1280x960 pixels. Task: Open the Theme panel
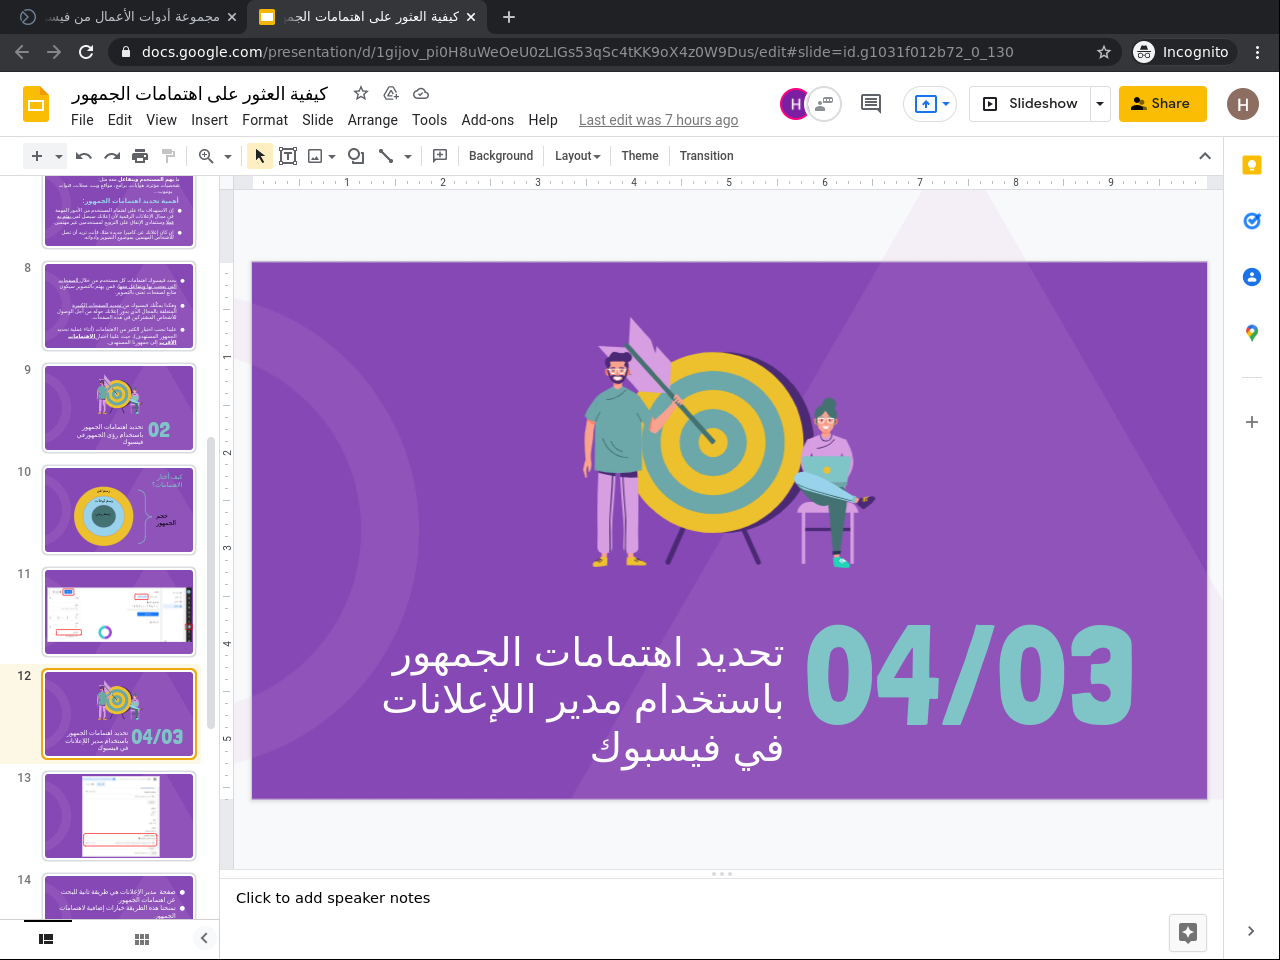640,156
